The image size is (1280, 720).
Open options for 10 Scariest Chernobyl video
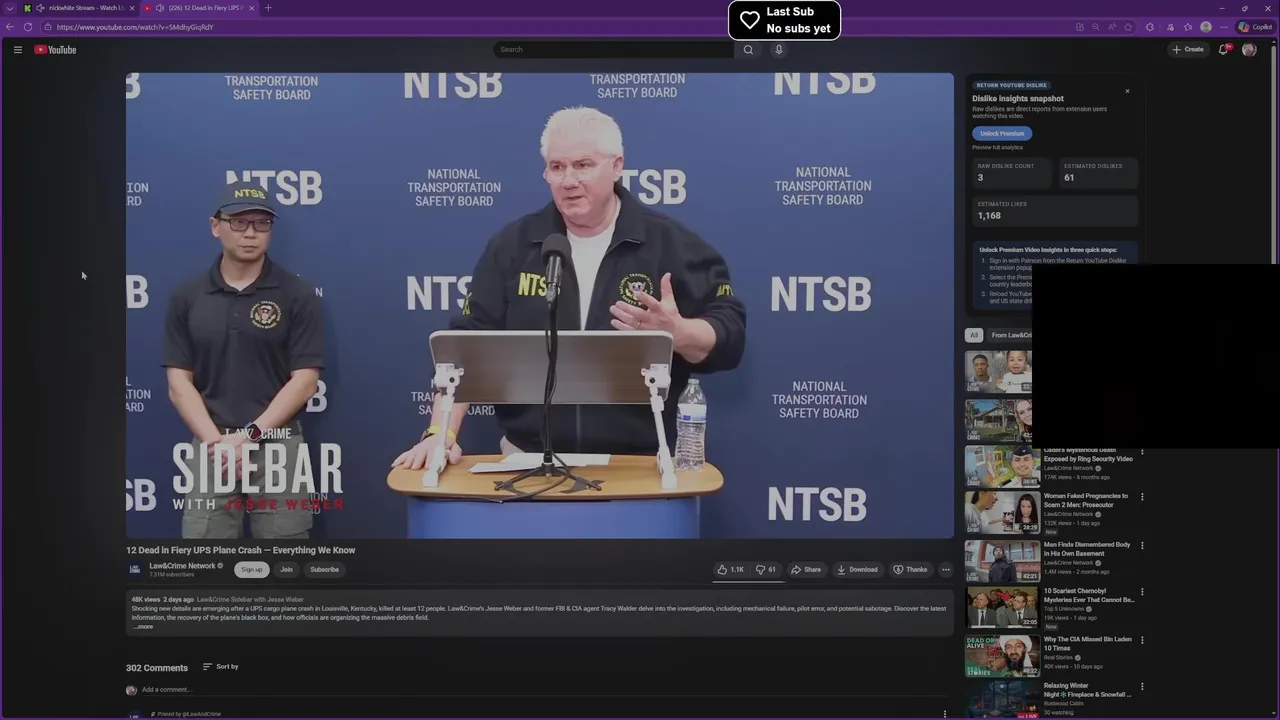pos(1142,592)
